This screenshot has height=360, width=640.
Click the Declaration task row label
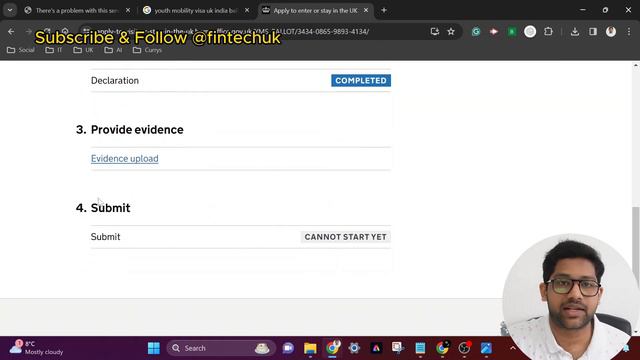[115, 80]
